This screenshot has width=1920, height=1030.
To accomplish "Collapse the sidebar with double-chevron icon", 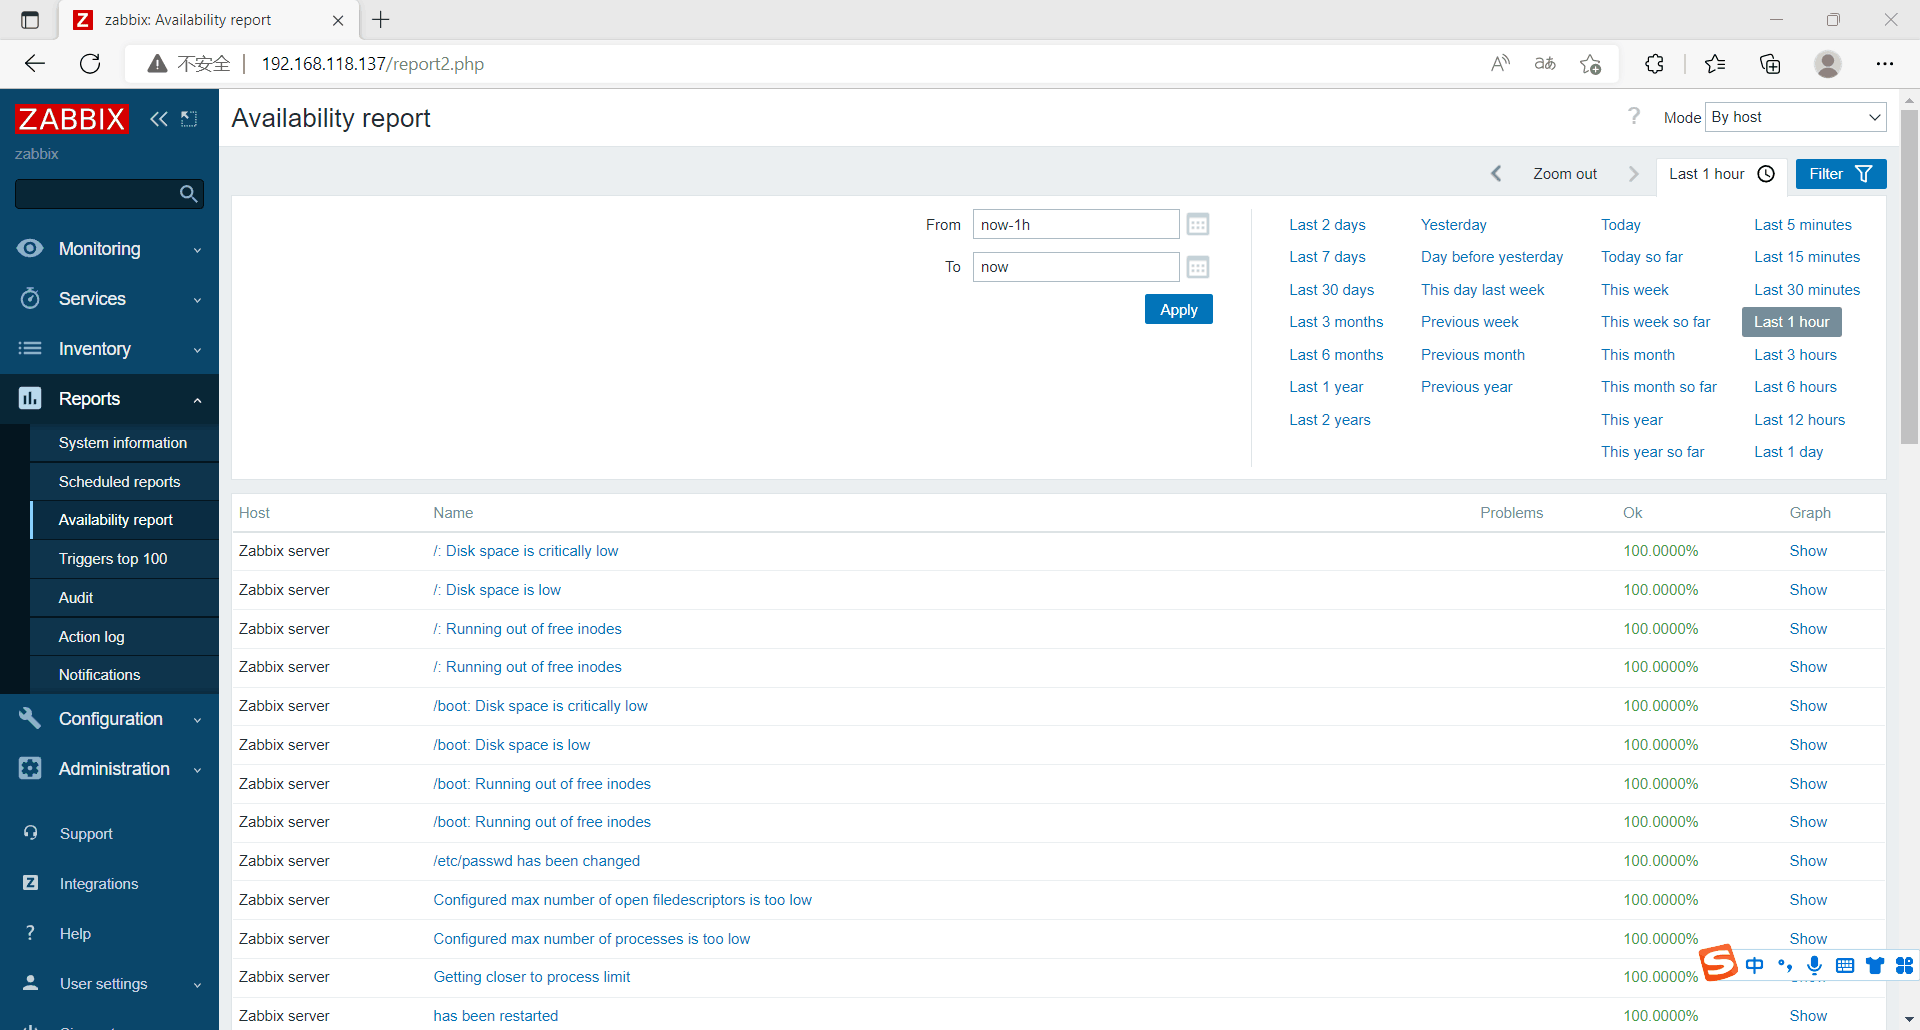I will tap(159, 119).
